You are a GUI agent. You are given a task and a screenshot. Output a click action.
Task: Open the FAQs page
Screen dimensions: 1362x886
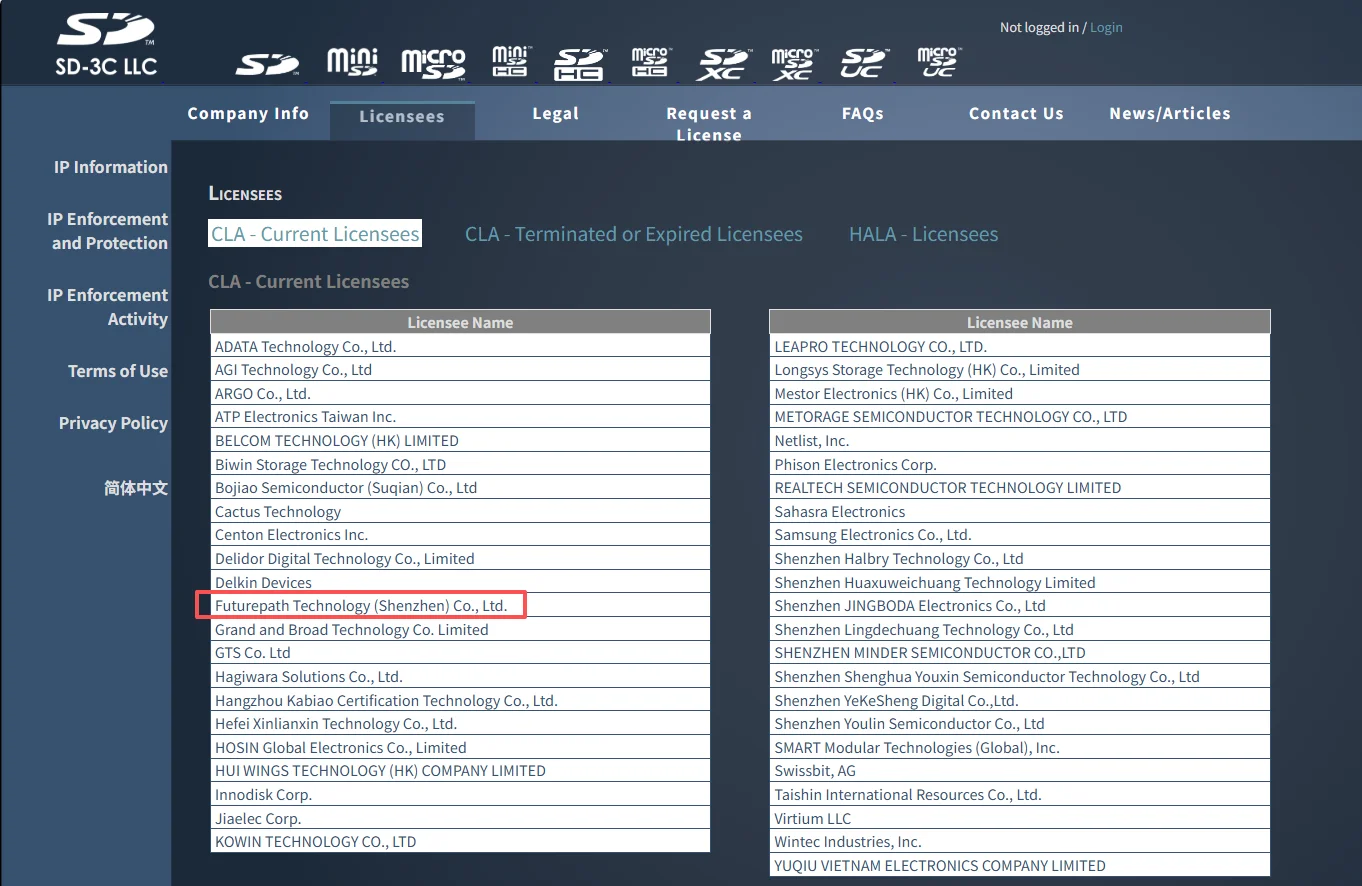pyautogui.click(x=863, y=113)
